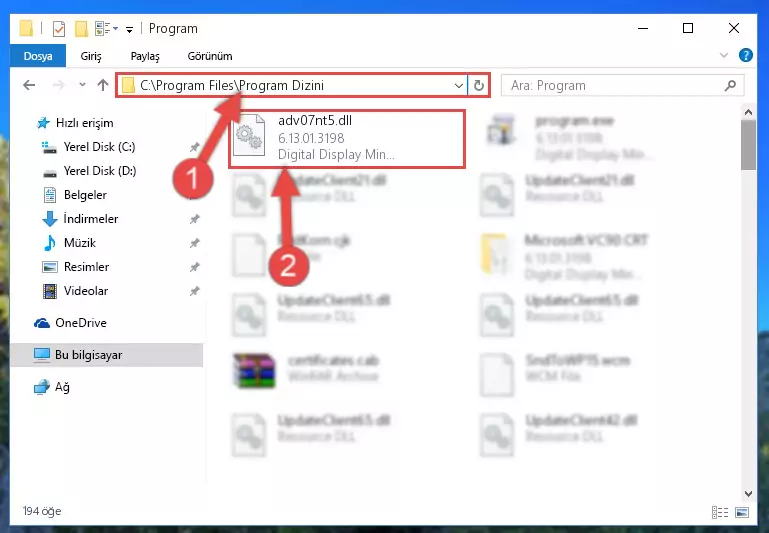Refresh the current folder
The image size is (769, 533).
click(x=479, y=85)
